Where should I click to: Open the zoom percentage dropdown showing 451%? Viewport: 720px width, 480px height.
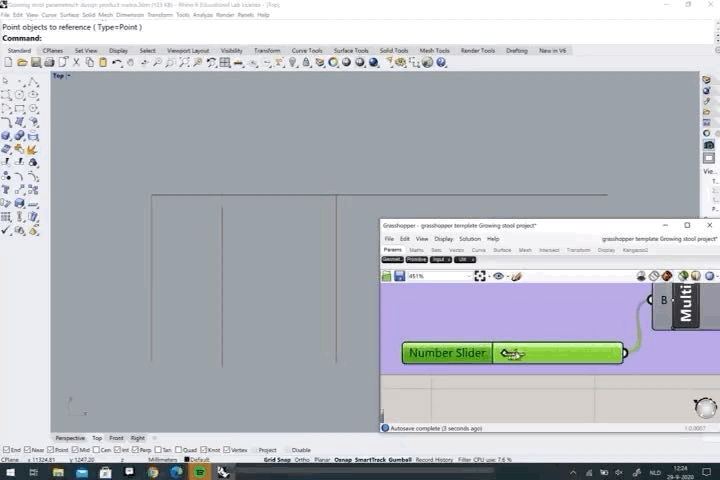438,276
